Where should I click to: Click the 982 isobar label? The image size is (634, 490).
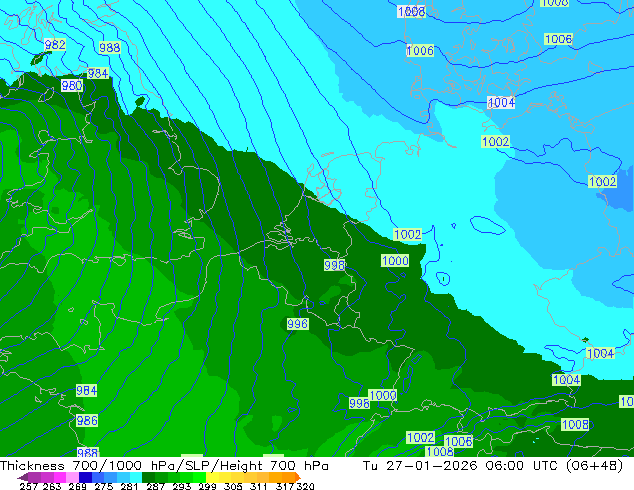pyautogui.click(x=55, y=44)
